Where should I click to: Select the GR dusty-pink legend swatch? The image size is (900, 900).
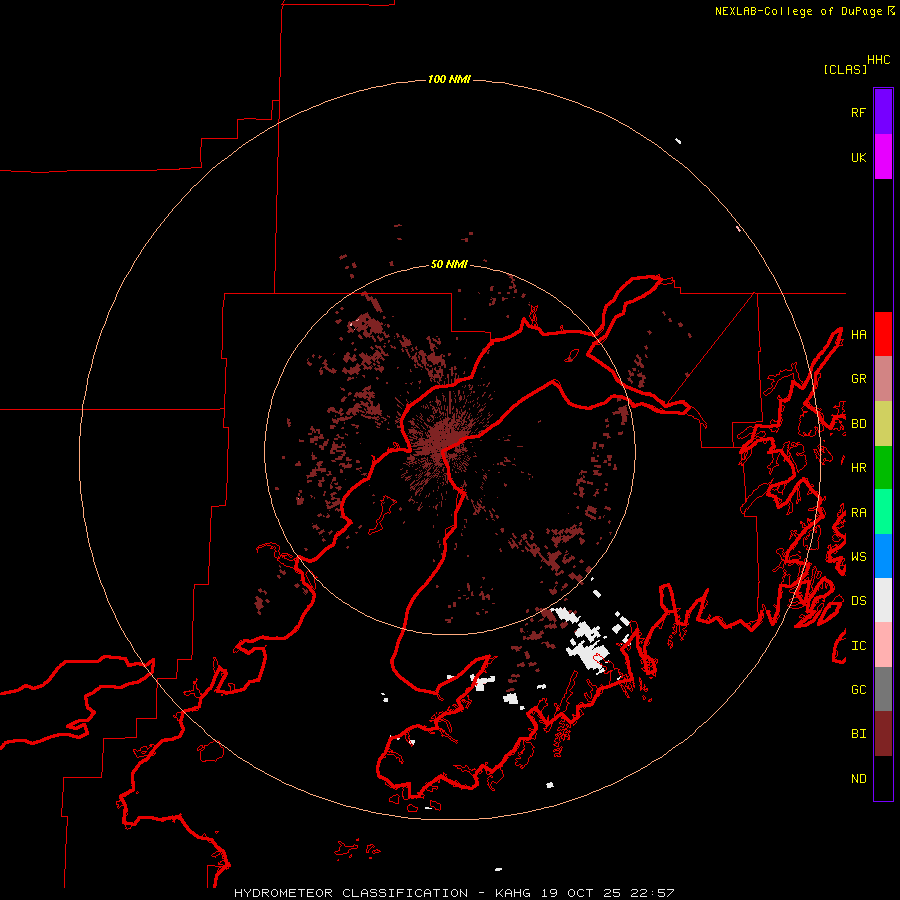pyautogui.click(x=883, y=379)
